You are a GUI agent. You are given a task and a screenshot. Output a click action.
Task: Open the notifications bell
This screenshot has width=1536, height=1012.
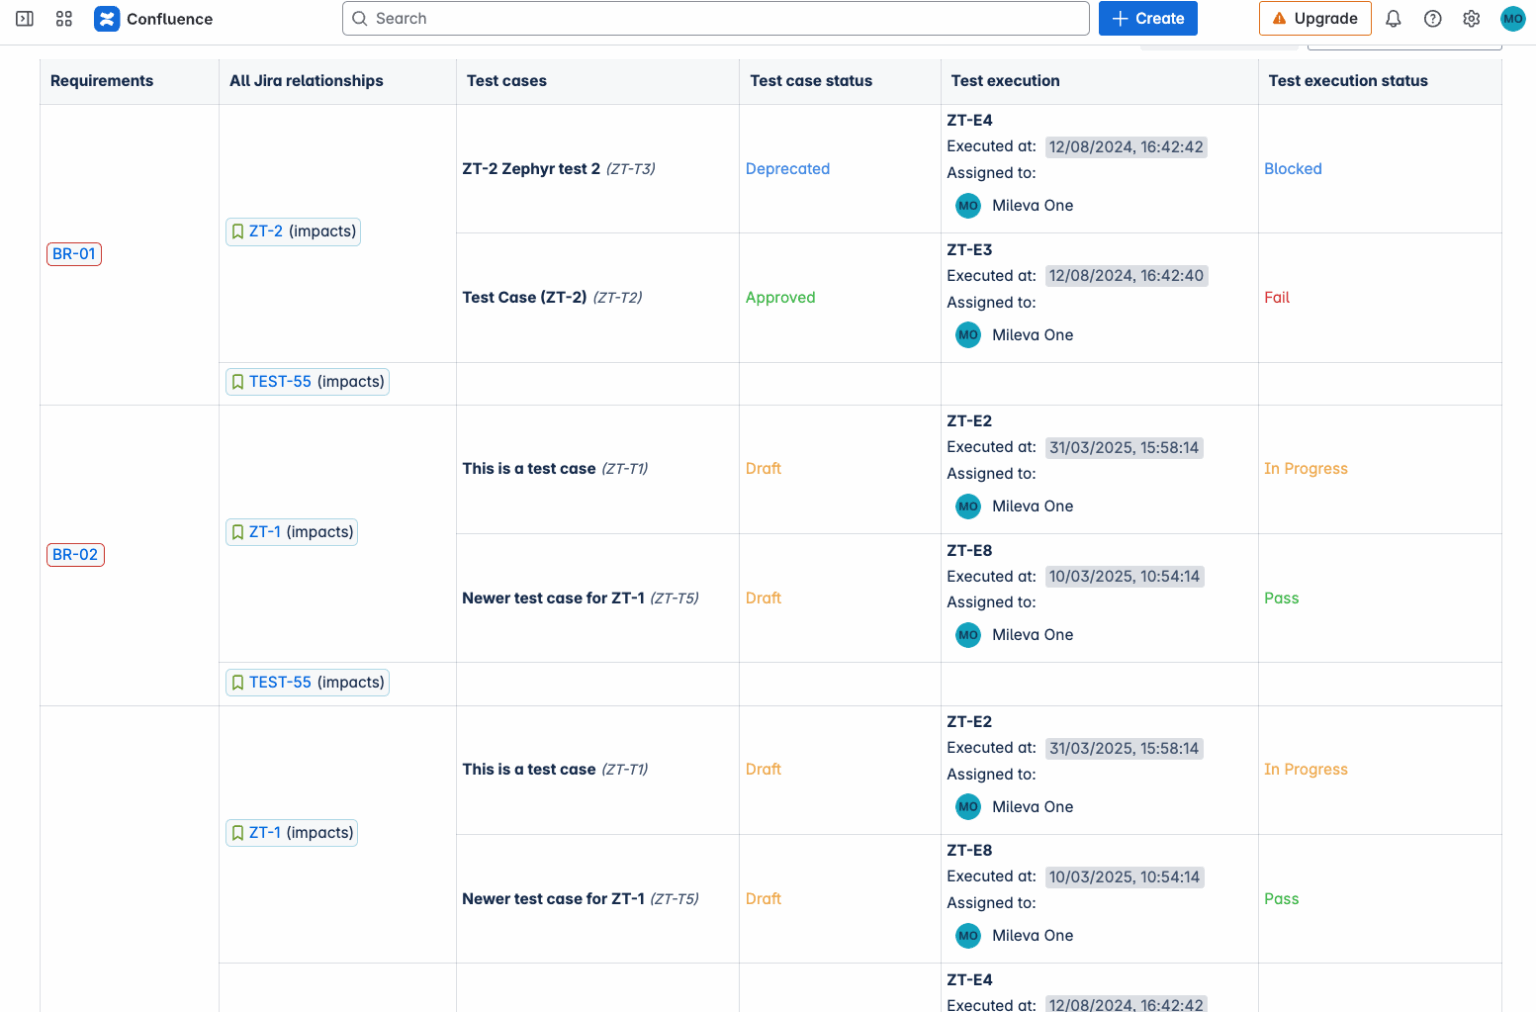1393,18
